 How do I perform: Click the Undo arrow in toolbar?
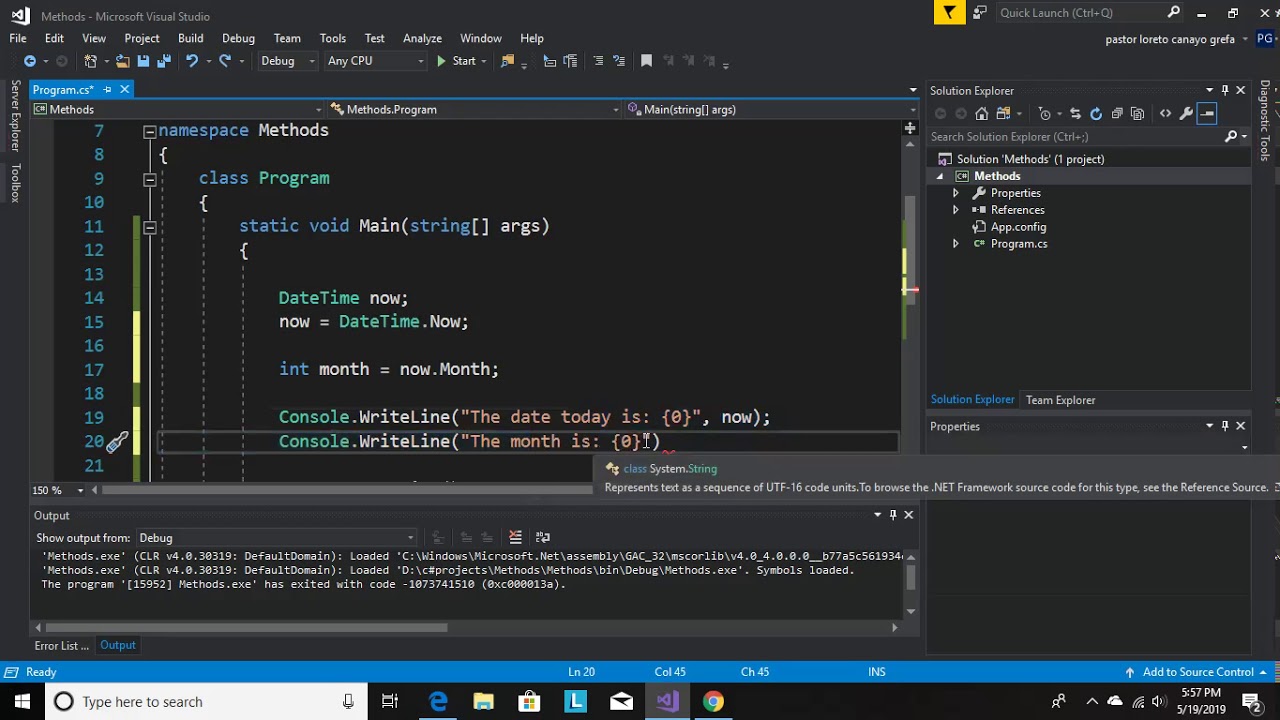point(191,61)
